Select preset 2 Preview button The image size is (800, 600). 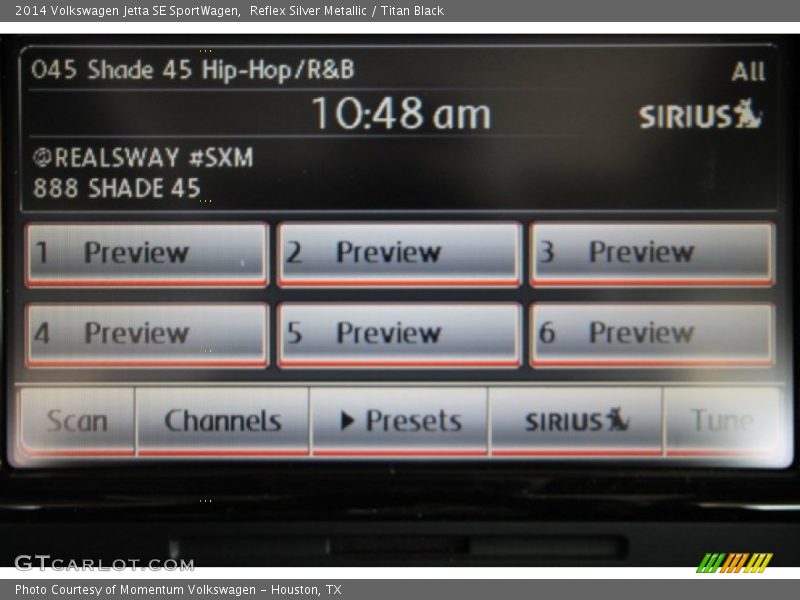399,254
